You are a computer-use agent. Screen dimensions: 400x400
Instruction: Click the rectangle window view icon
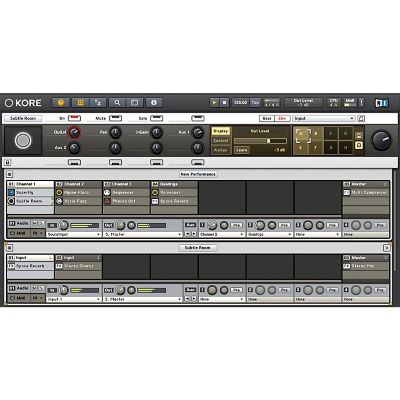(135, 103)
